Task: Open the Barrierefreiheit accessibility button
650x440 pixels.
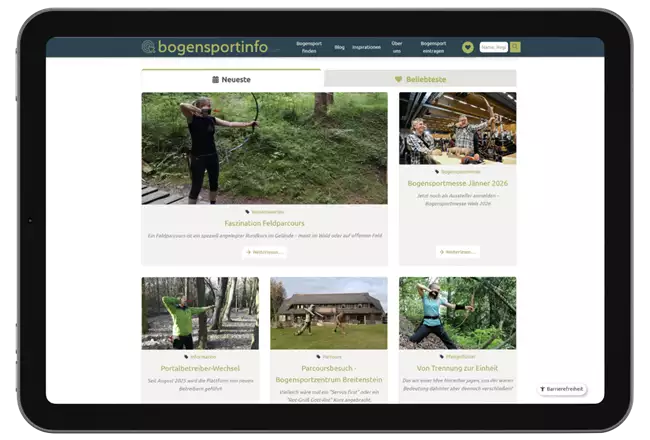Action: click(562, 389)
